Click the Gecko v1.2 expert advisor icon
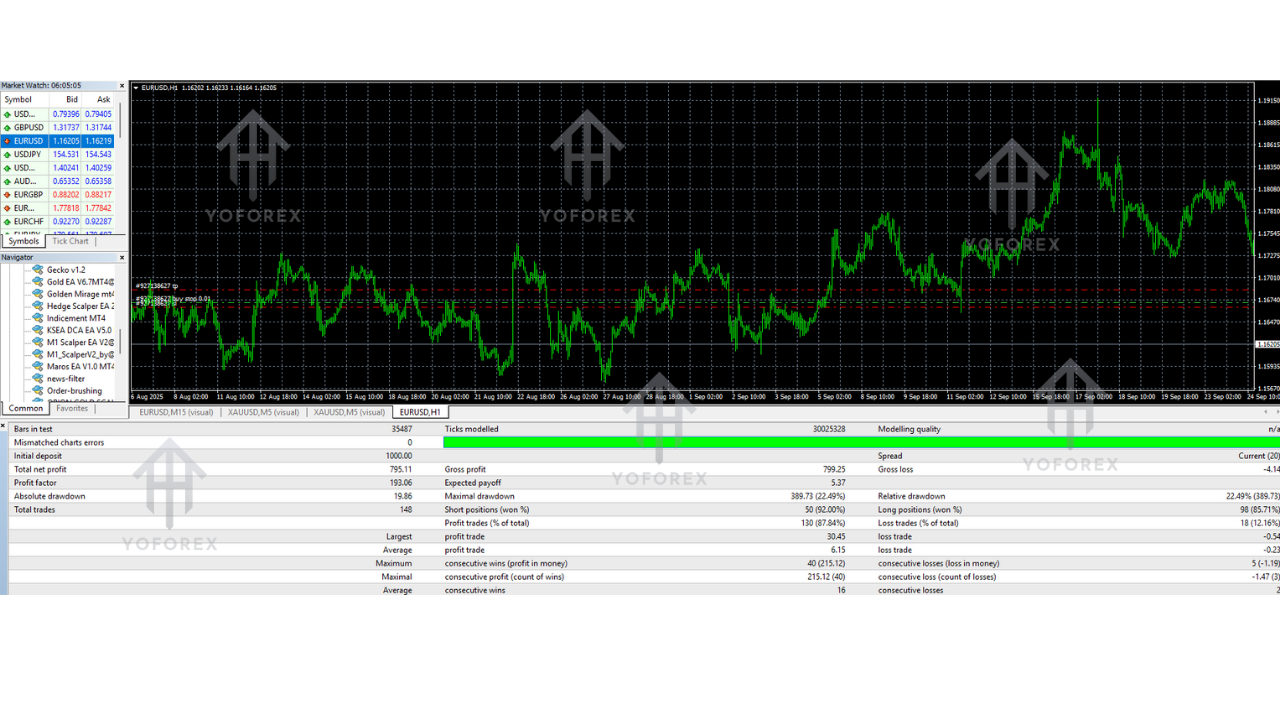The height and width of the screenshot is (720, 1280). [x=38, y=270]
